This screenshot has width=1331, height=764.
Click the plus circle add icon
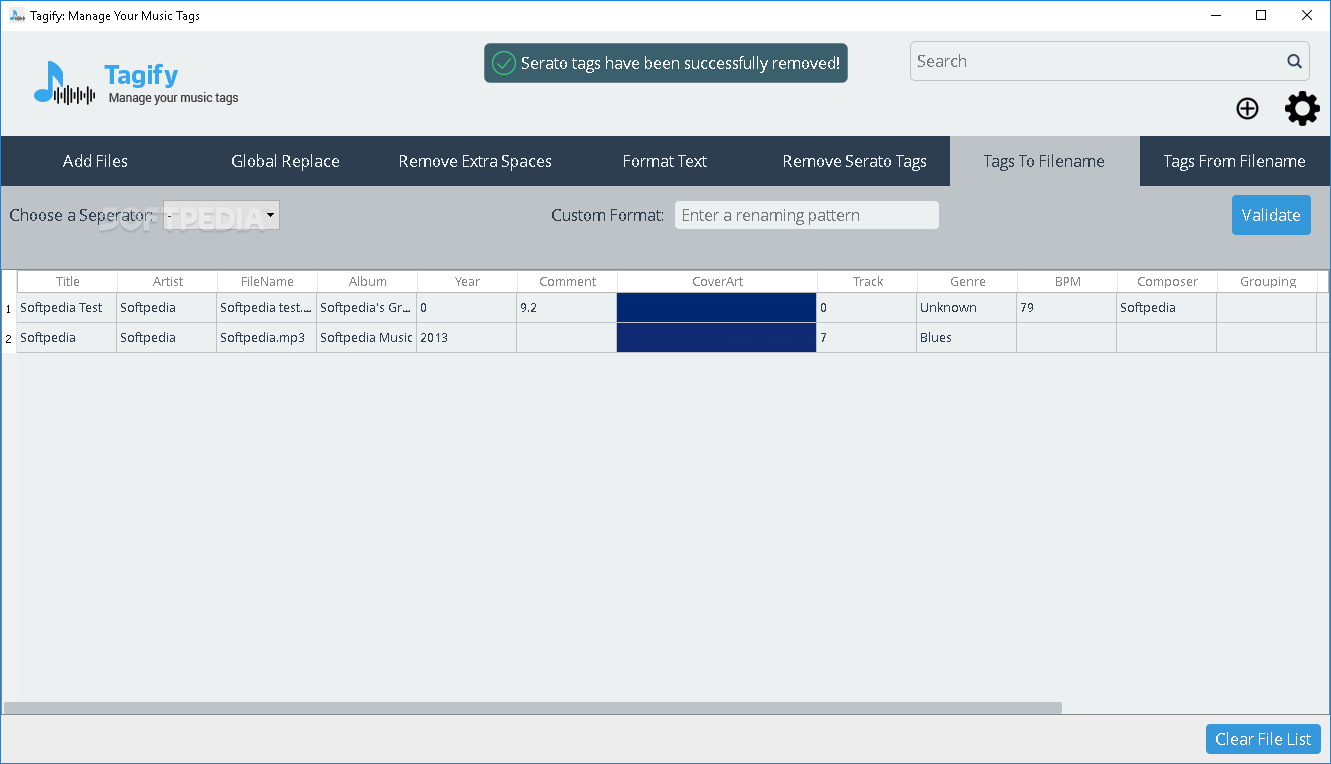click(1247, 108)
